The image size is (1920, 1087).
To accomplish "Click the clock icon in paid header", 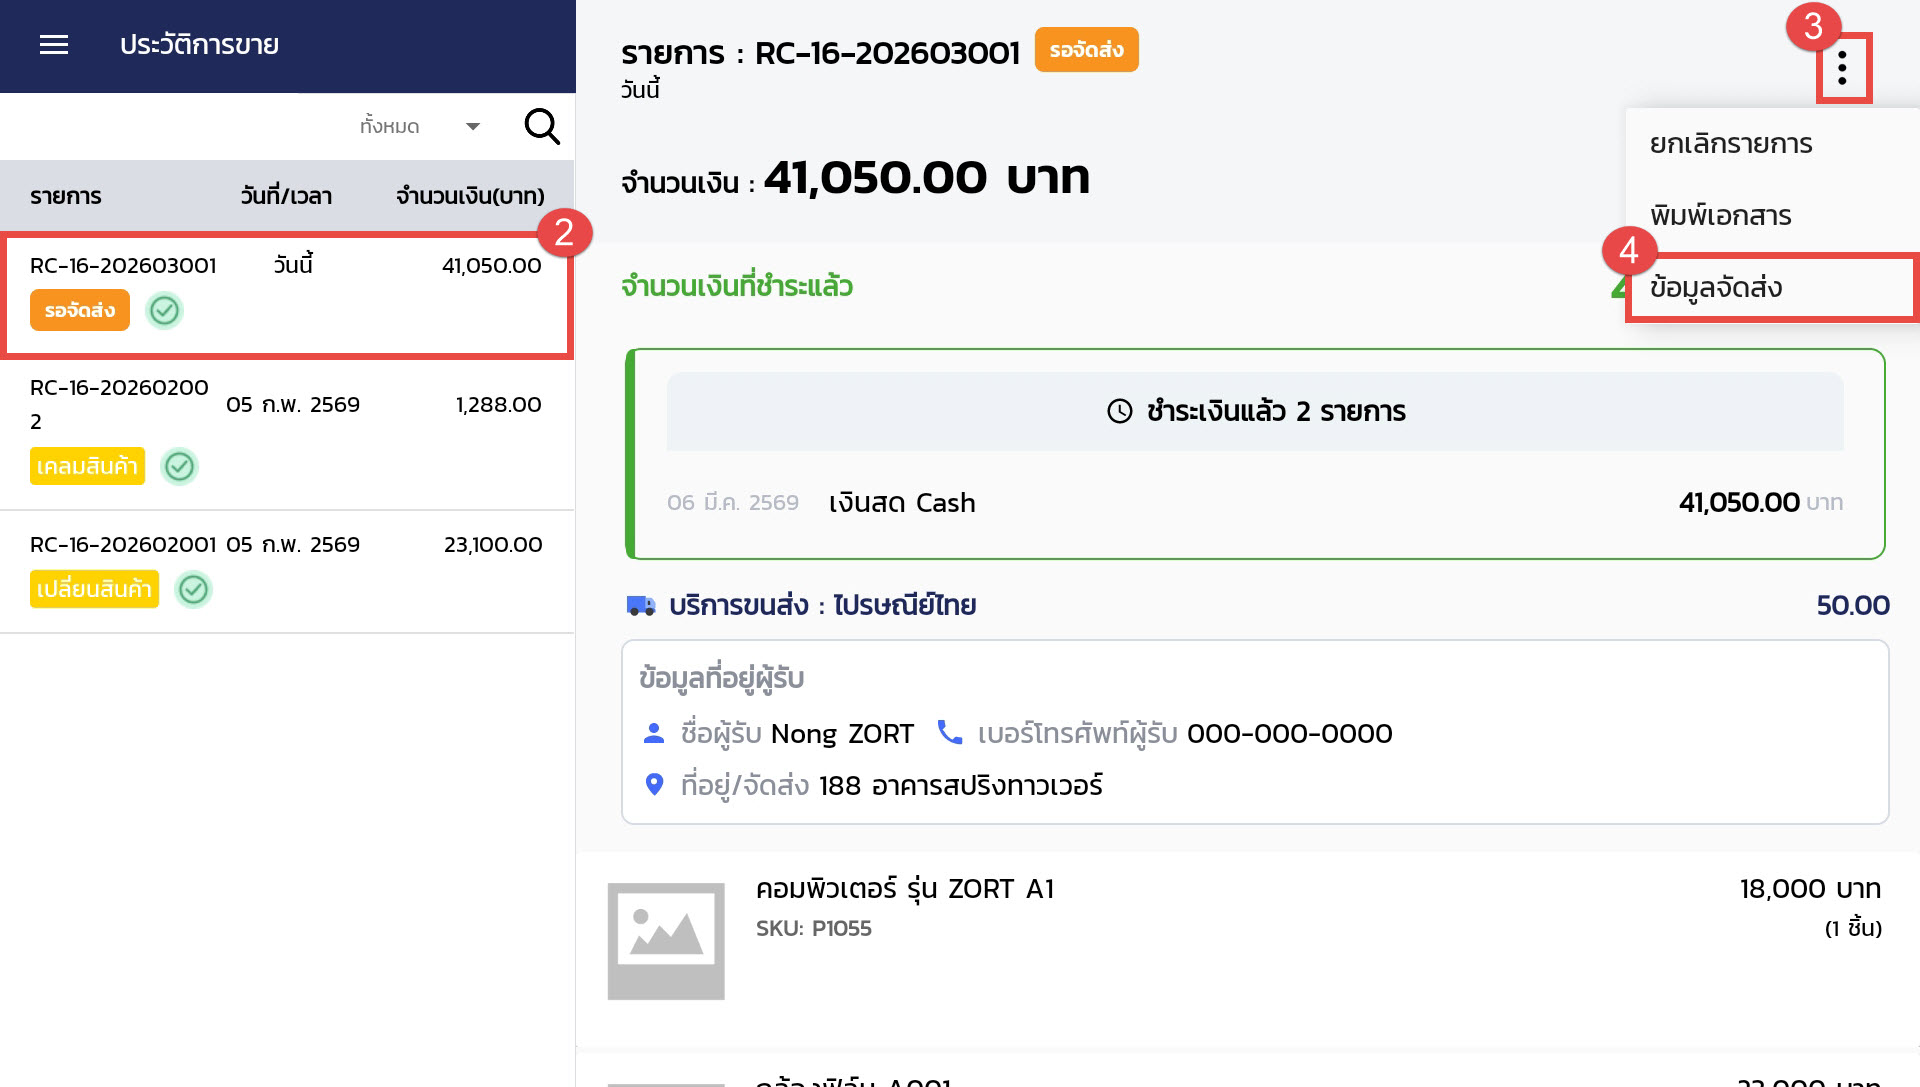I will [1120, 411].
